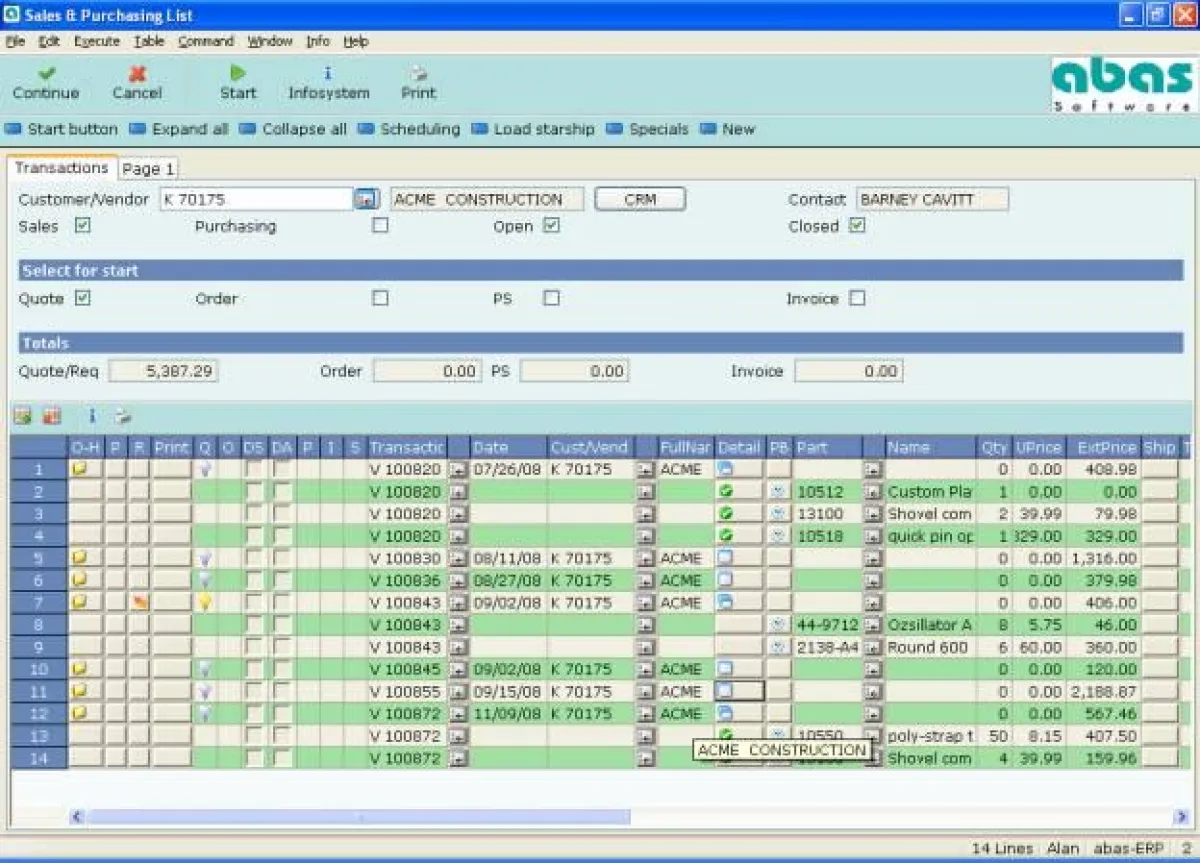Image resolution: width=1200 pixels, height=863 pixels.
Task: Click the green Start play icon
Action: [238, 73]
